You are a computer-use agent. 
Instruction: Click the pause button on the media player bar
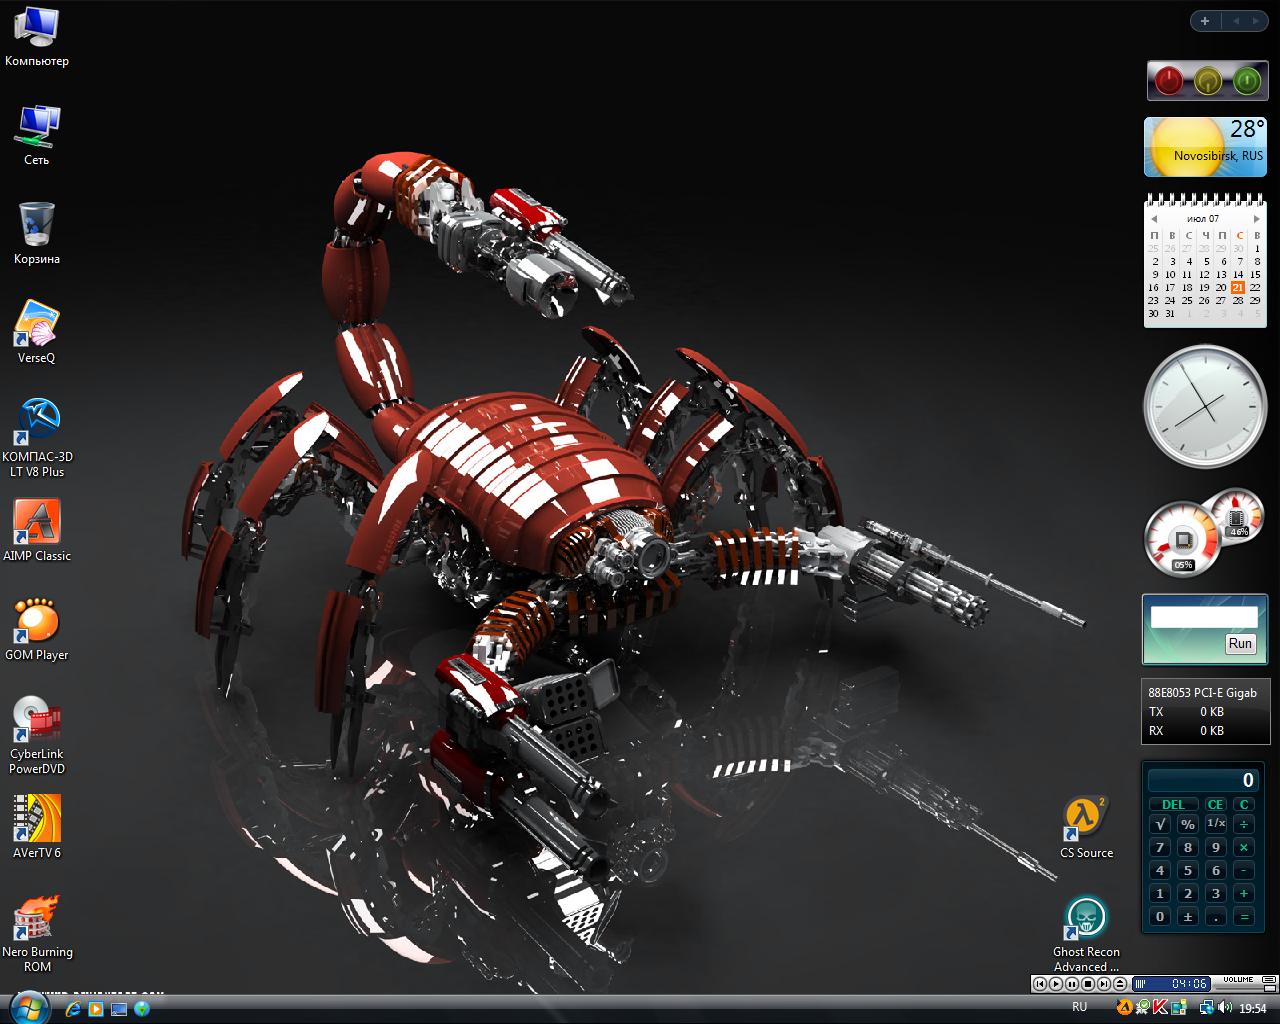(1072, 984)
